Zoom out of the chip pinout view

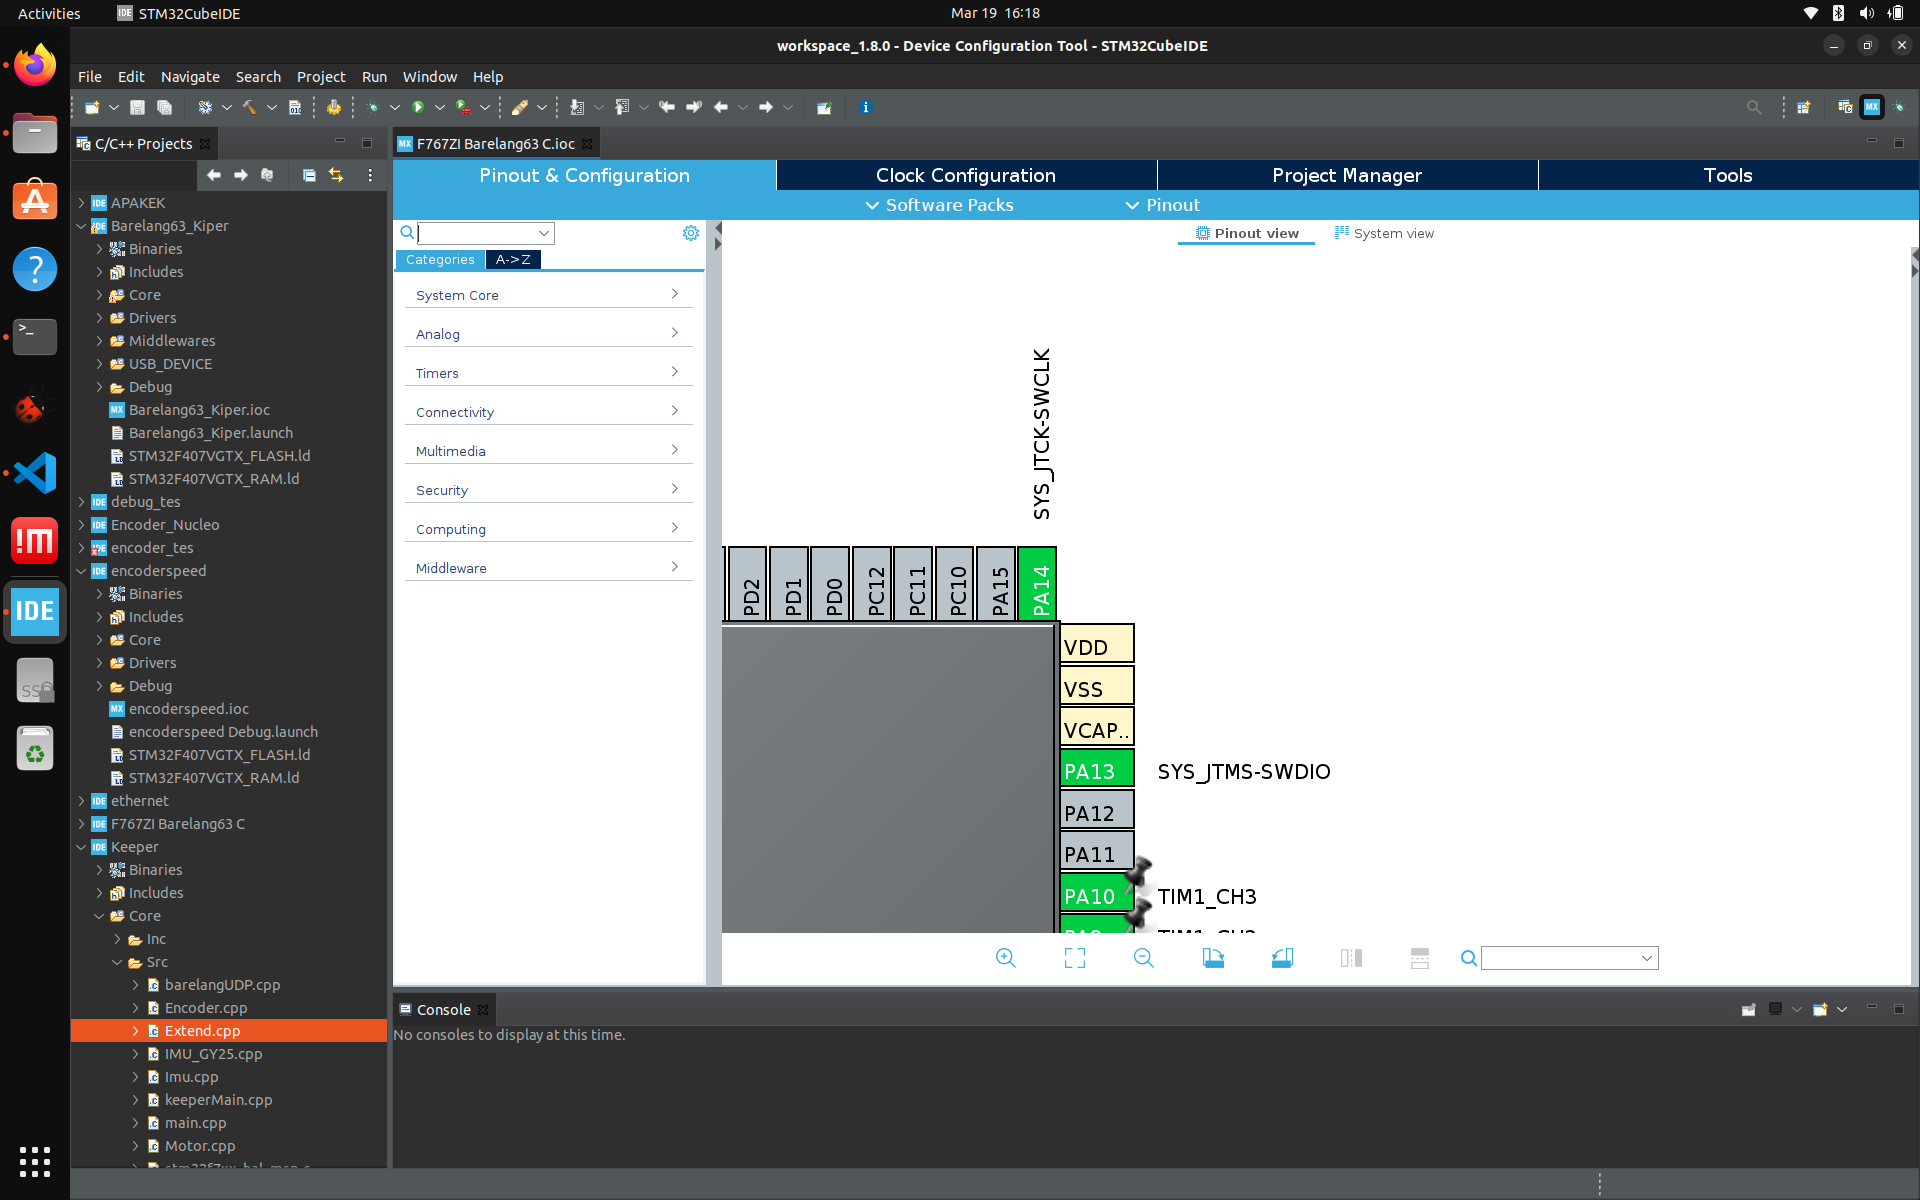(1144, 958)
